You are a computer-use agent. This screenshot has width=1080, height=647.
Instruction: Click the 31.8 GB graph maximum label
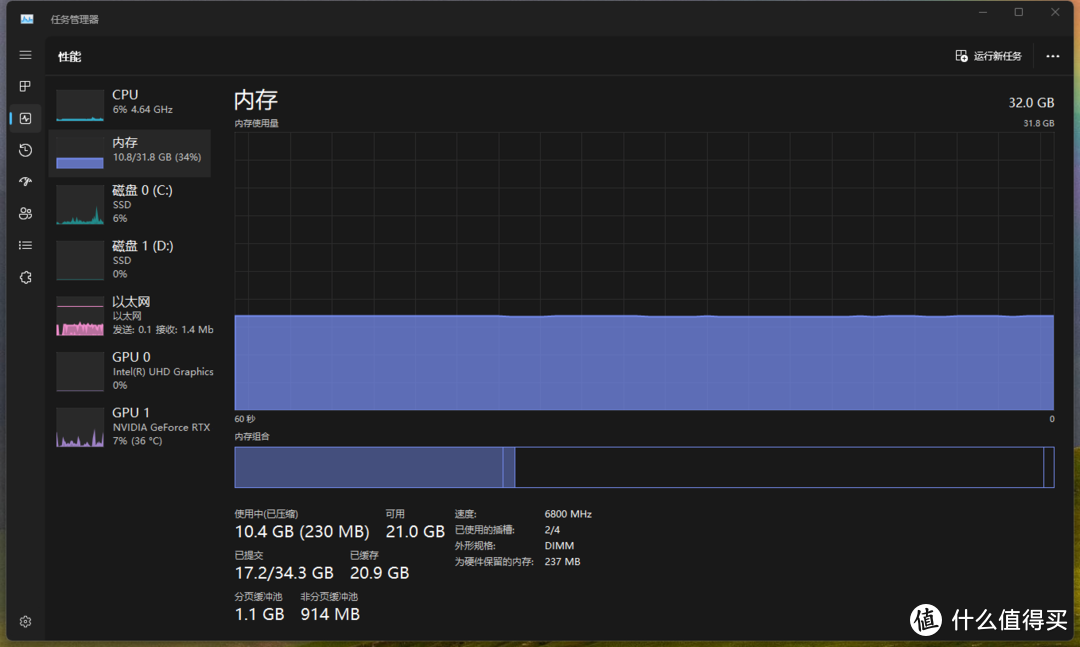pyautogui.click(x=1039, y=123)
